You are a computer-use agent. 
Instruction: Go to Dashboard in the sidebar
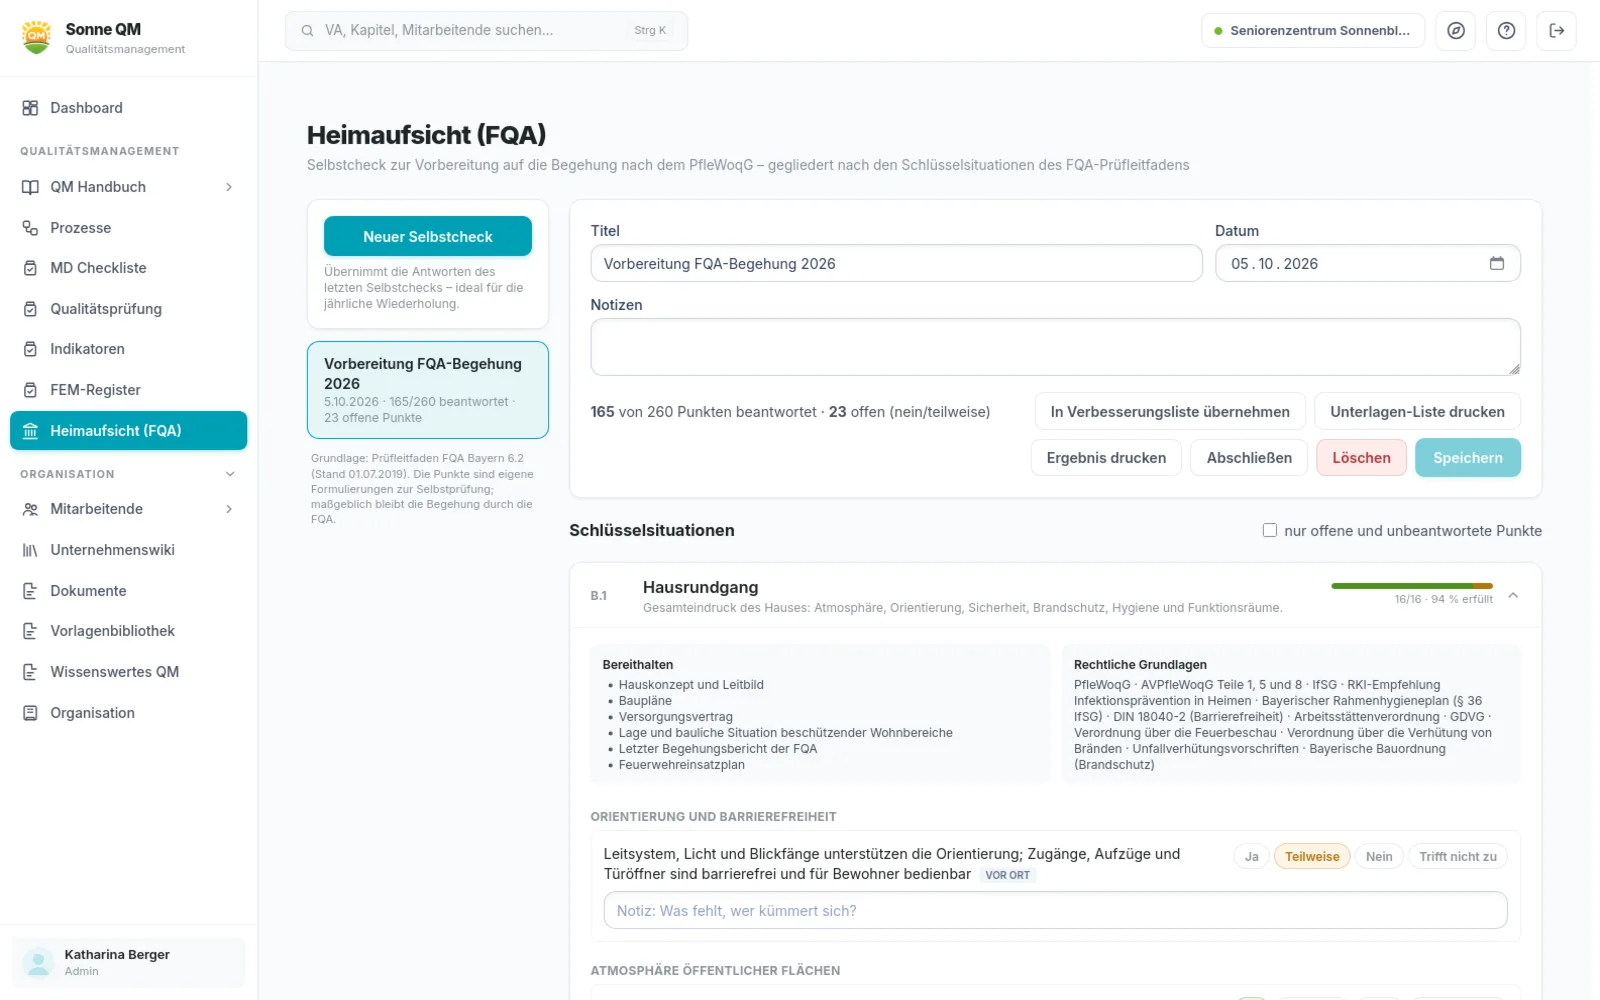click(x=128, y=108)
